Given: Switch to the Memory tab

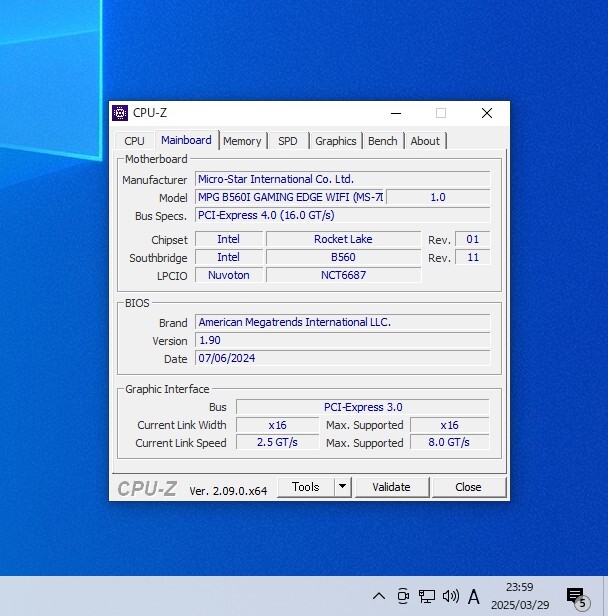Looking at the screenshot, I should (242, 141).
